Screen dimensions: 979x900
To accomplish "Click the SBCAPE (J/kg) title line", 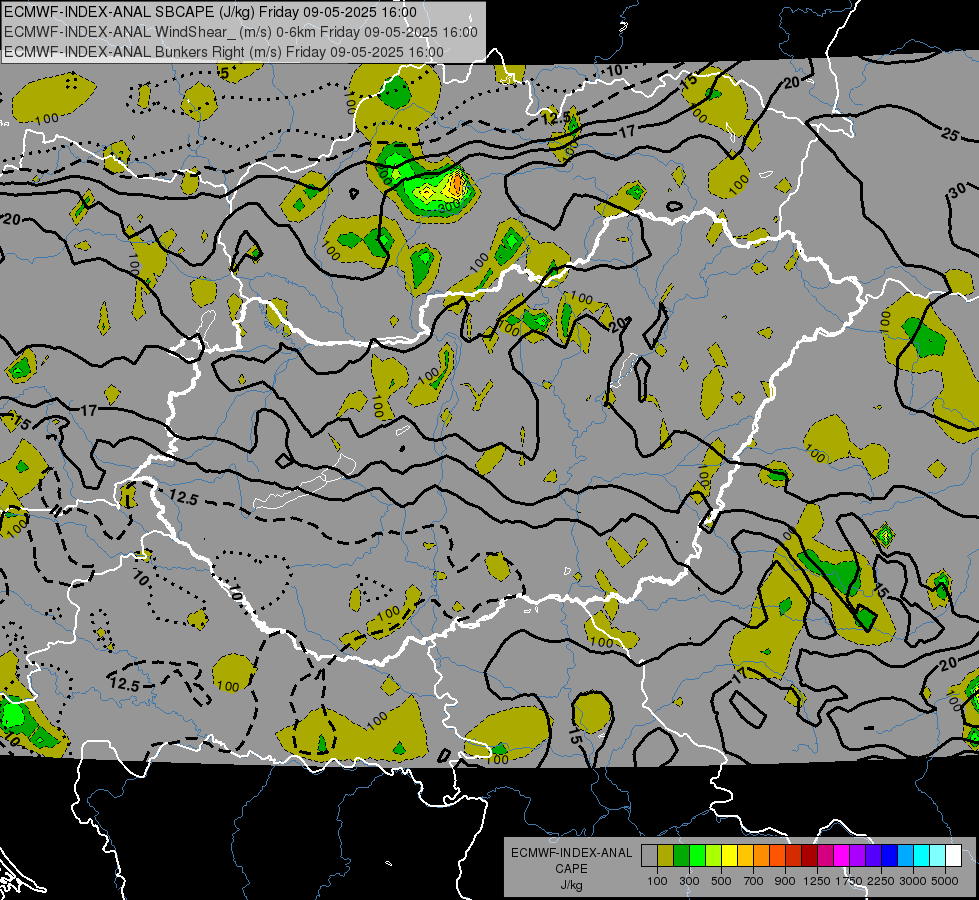I will point(210,12).
